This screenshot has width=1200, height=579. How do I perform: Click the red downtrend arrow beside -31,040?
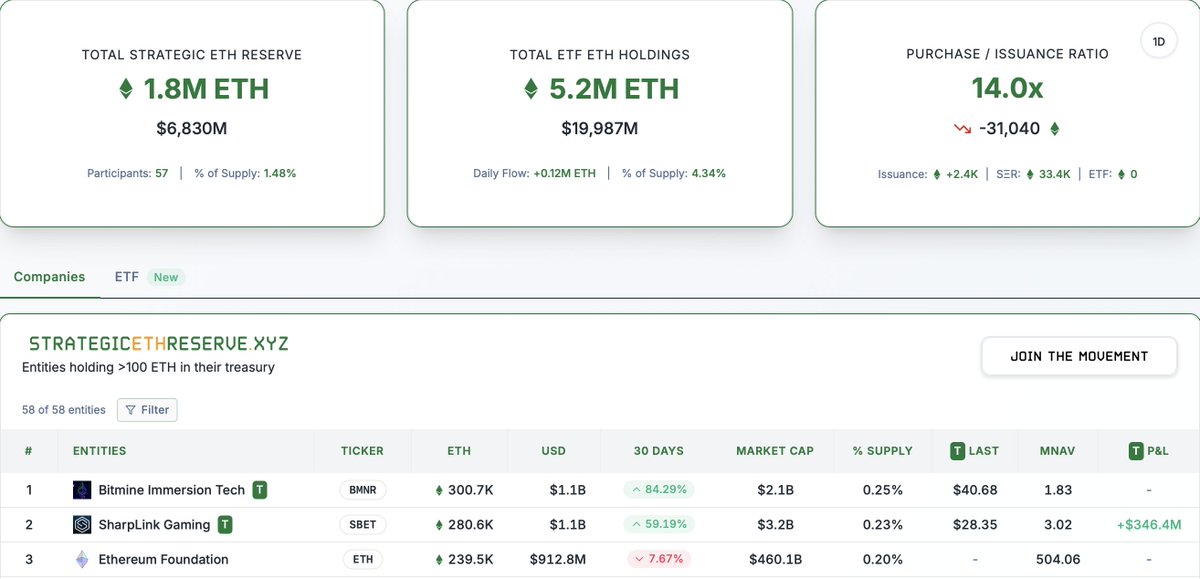[x=963, y=129]
